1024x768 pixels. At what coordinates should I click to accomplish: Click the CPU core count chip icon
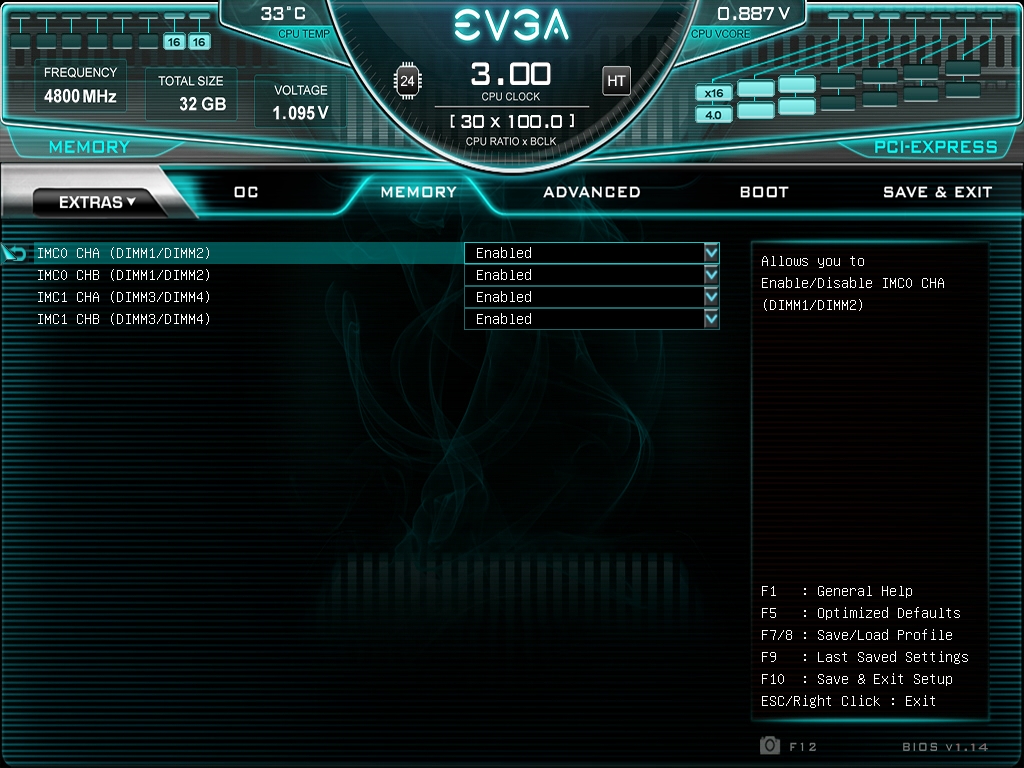[x=407, y=81]
